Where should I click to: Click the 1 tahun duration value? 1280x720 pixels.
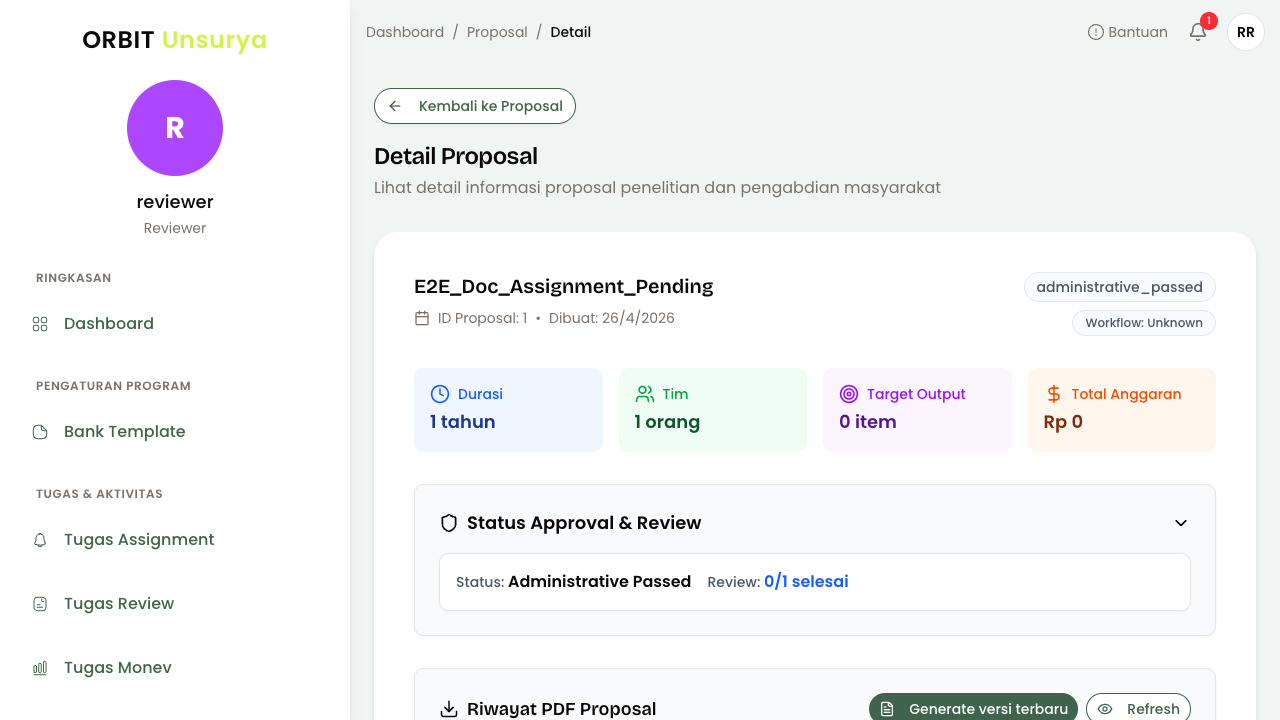coord(463,422)
